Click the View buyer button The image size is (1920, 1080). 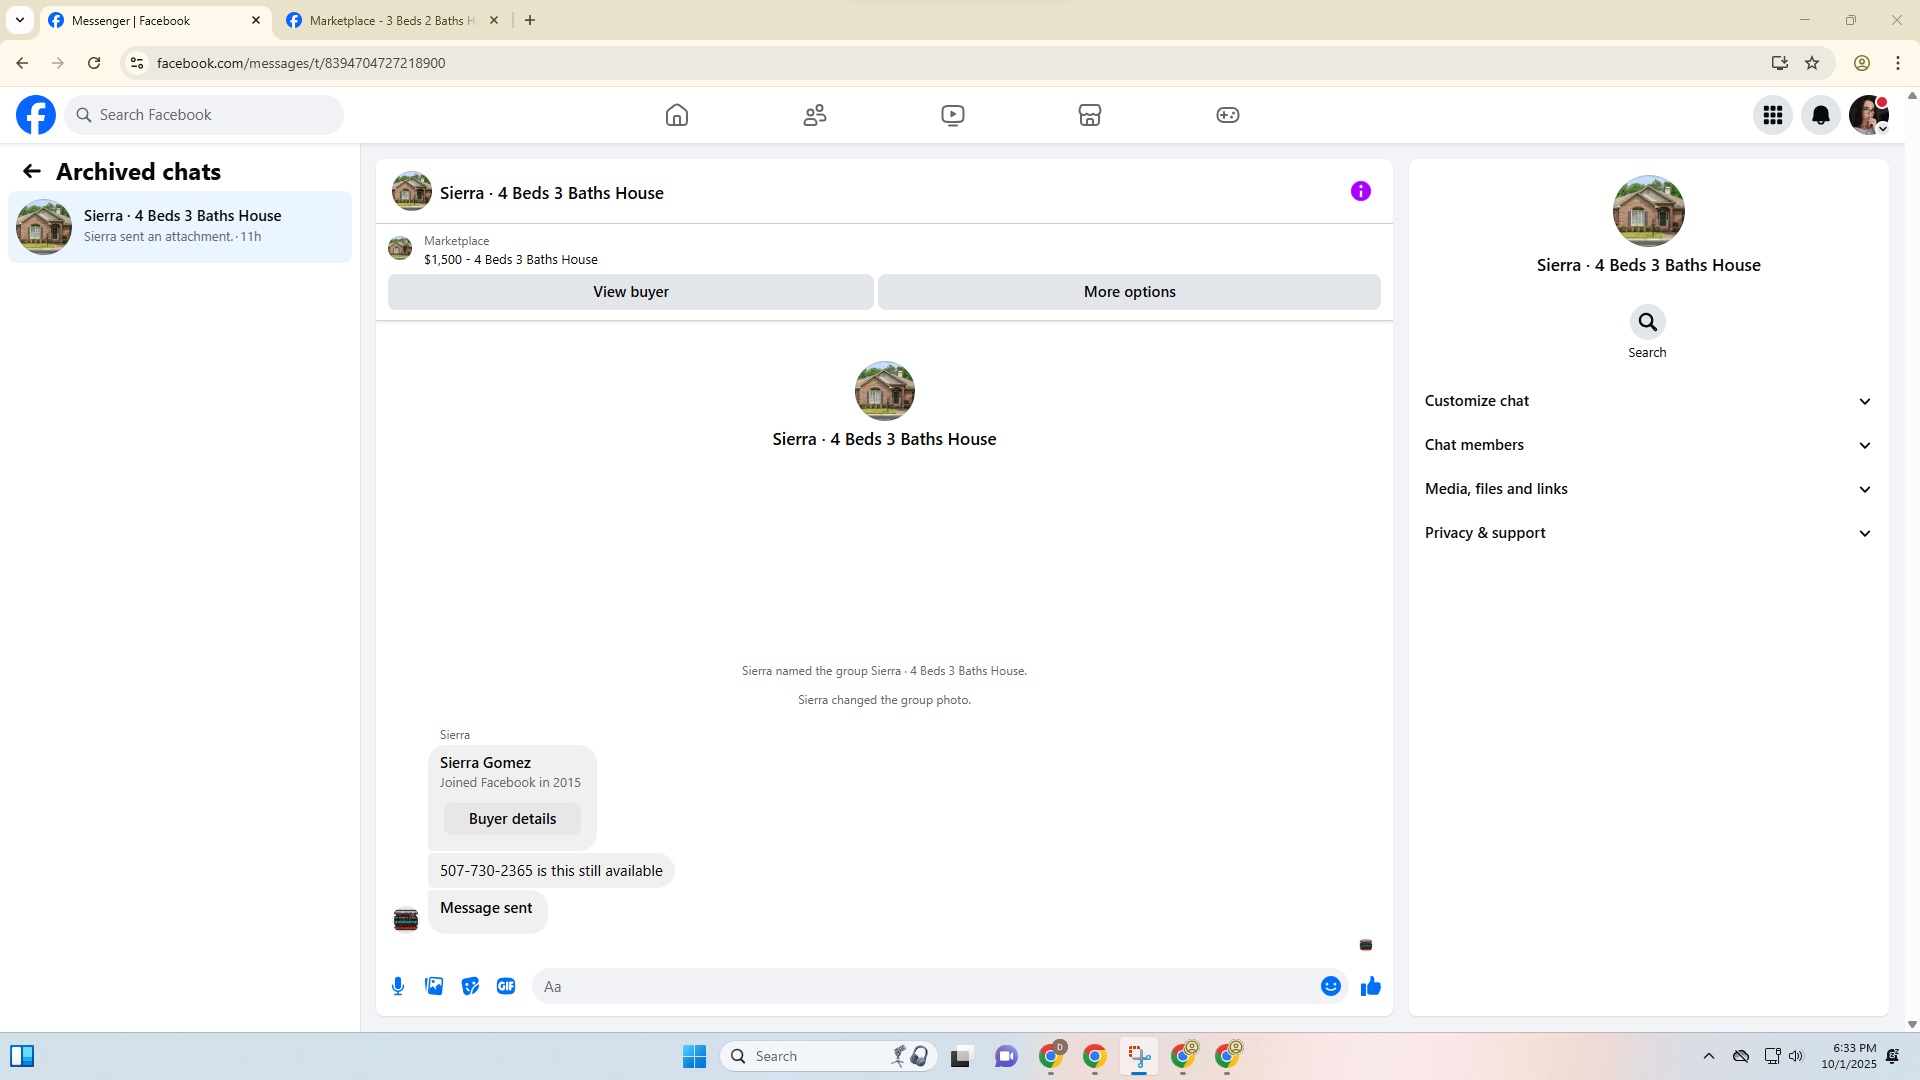[631, 292]
